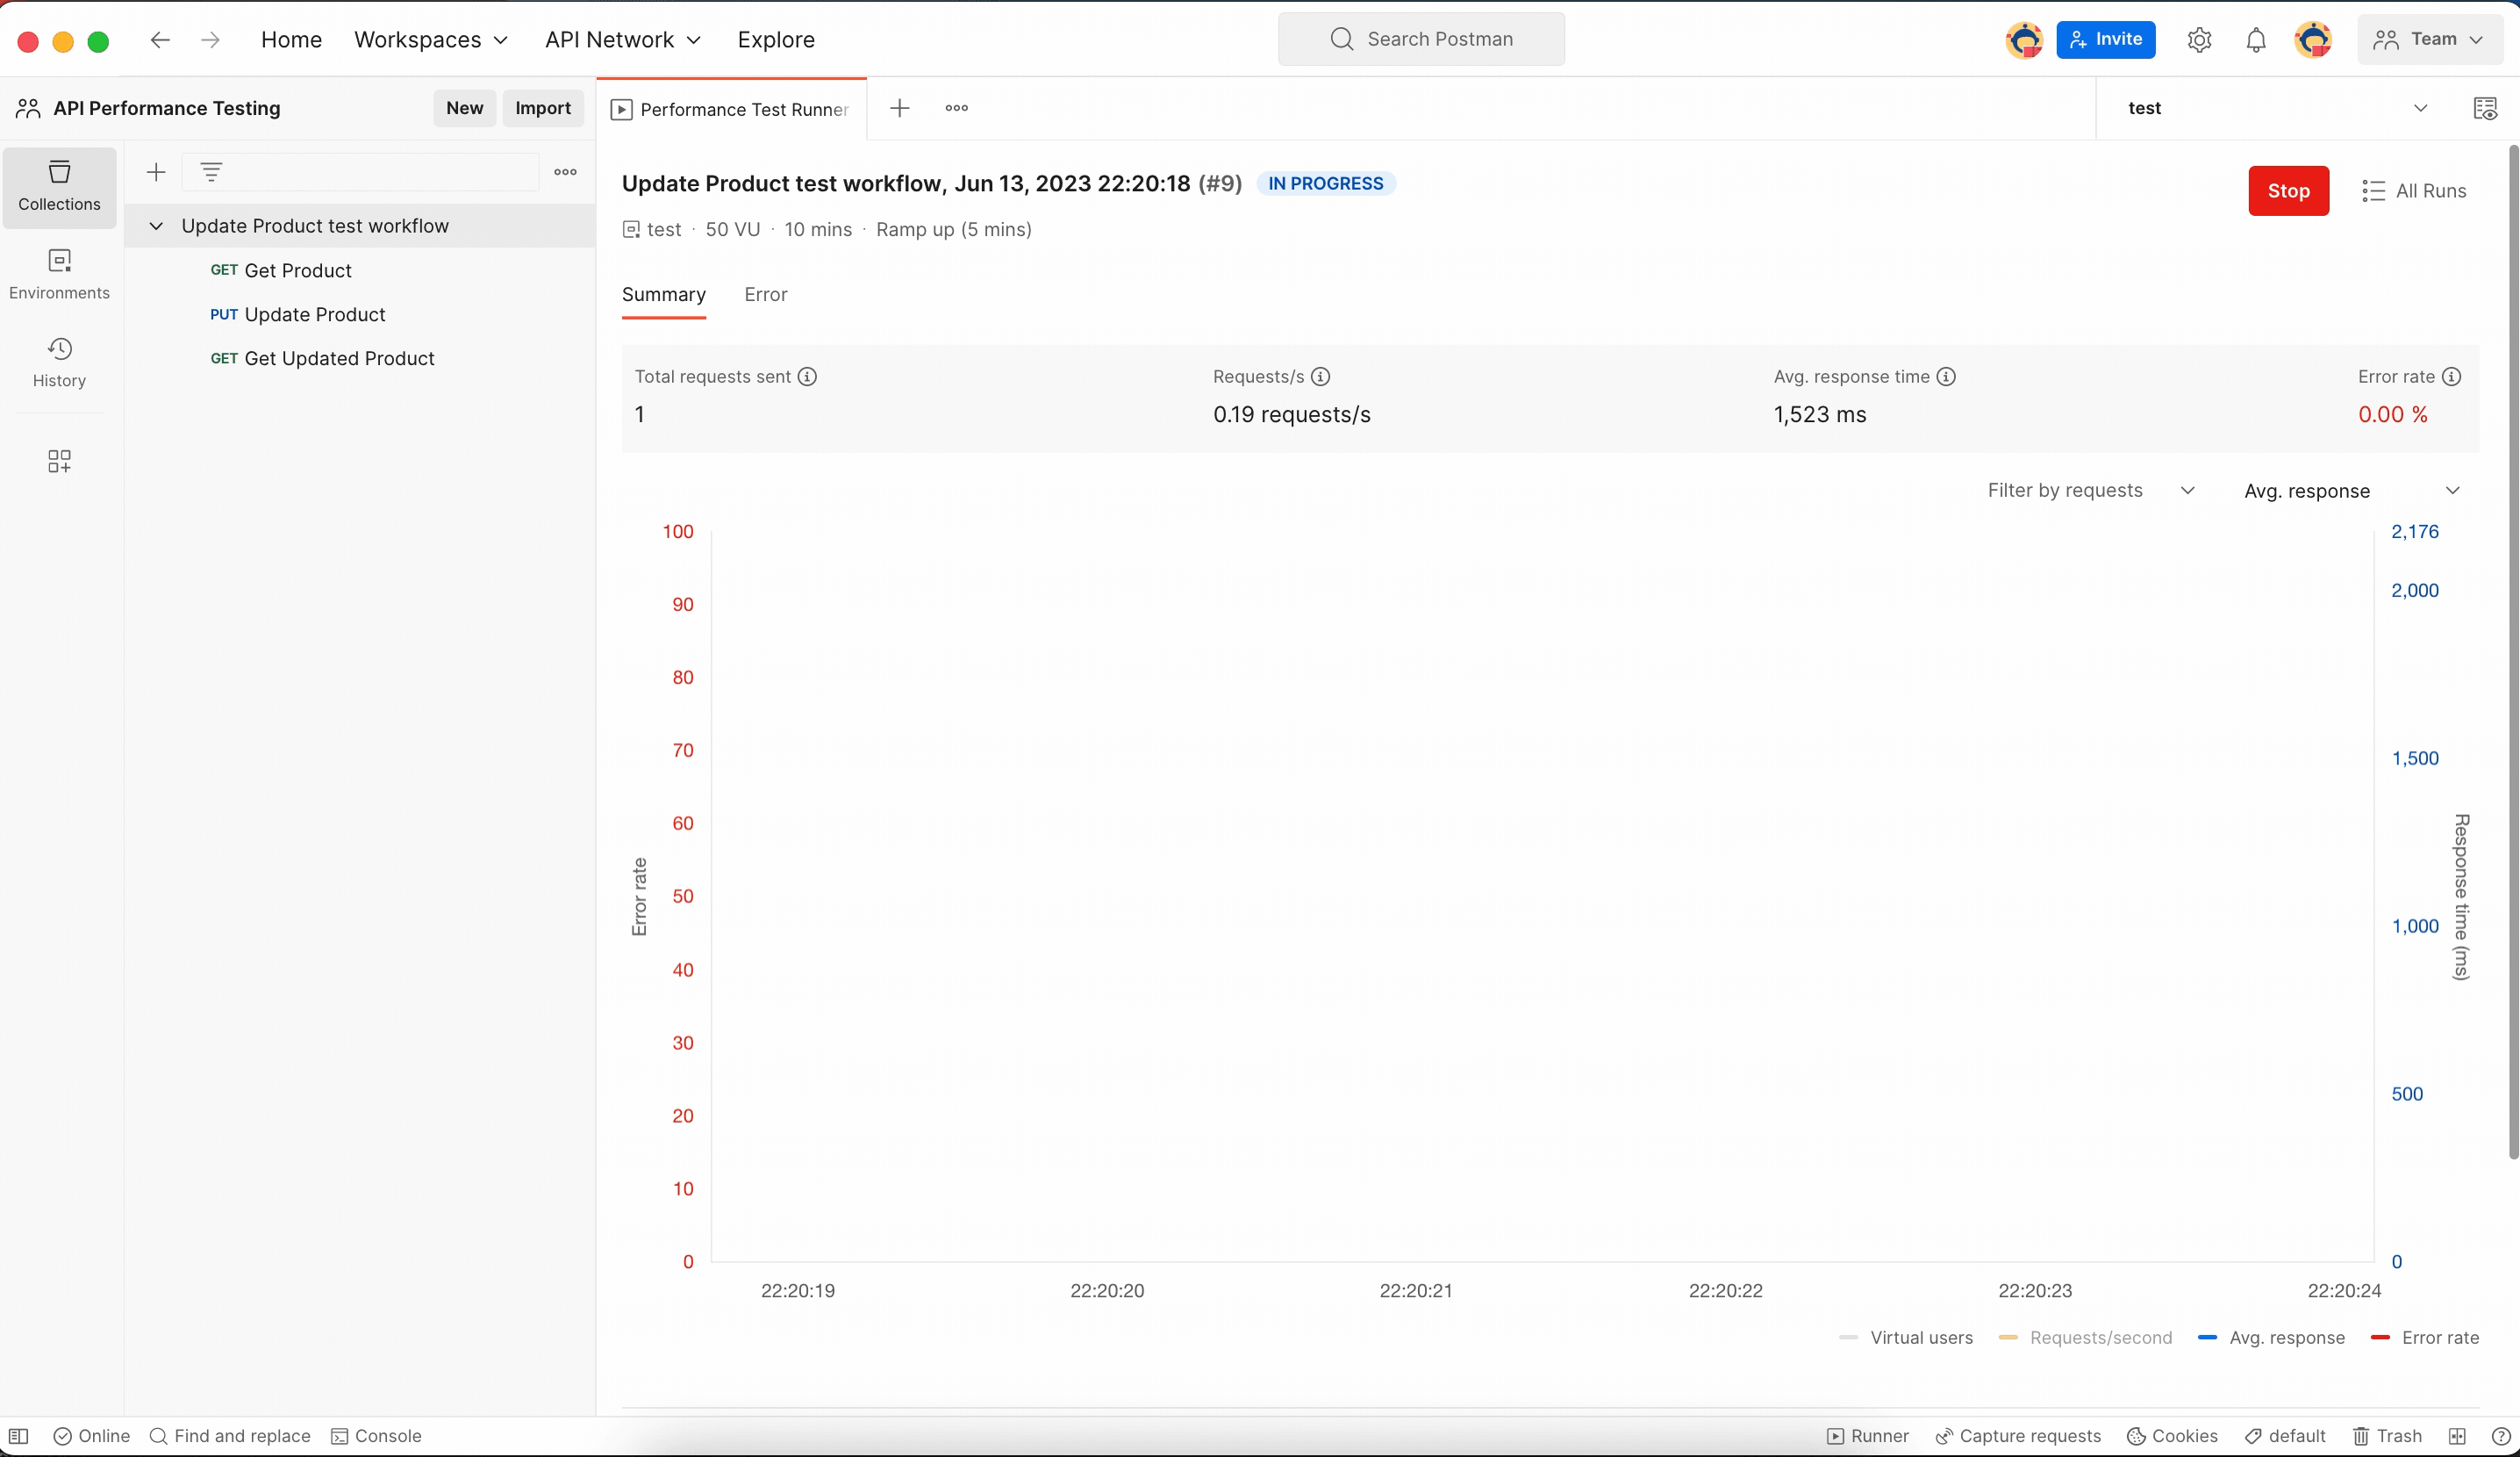Viewport: 2520px width, 1457px height.
Task: Open the Team dropdown
Action: click(2429, 40)
